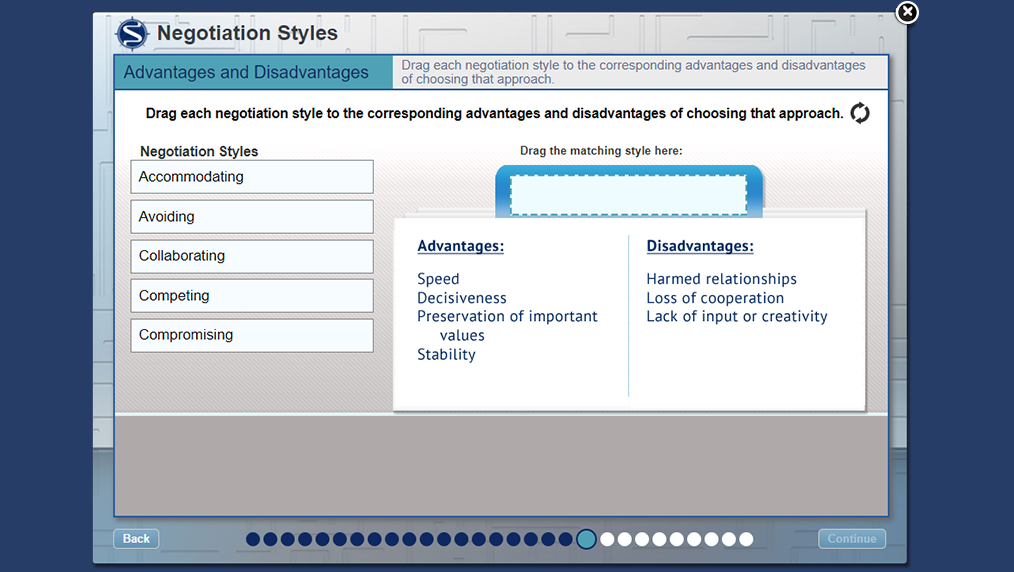Click the first white dot after current
This screenshot has height=572, width=1014.
(x=607, y=539)
